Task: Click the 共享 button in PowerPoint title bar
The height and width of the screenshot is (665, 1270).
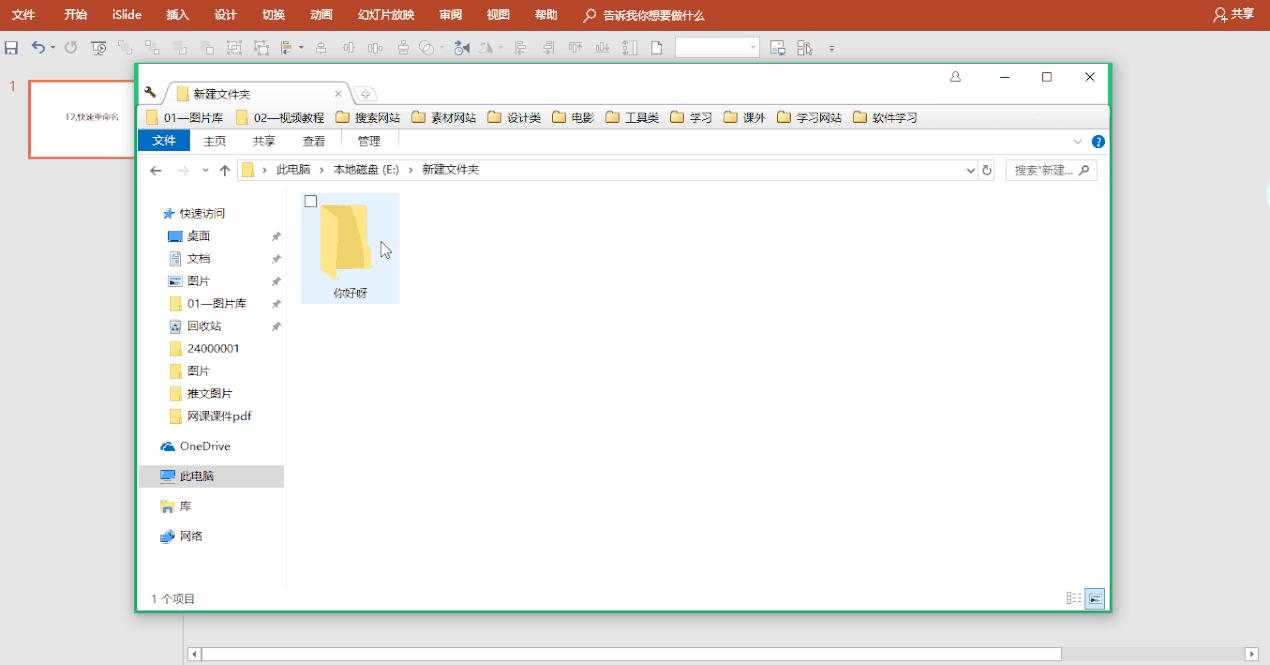Action: tap(1232, 15)
